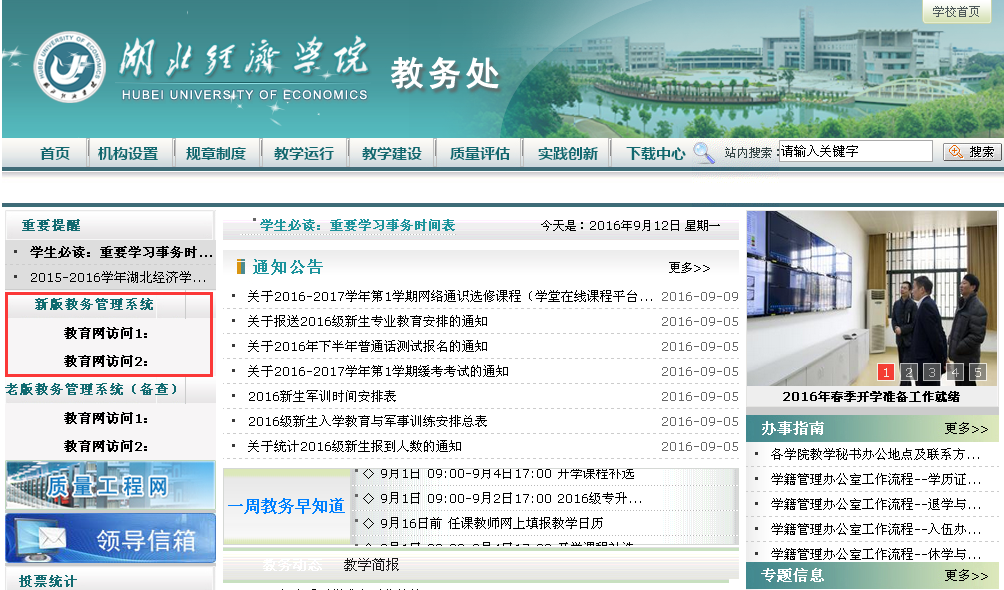This screenshot has height=590, width=1004.
Task: Open the 领导信箱 mailbox banner
Action: tap(110, 539)
